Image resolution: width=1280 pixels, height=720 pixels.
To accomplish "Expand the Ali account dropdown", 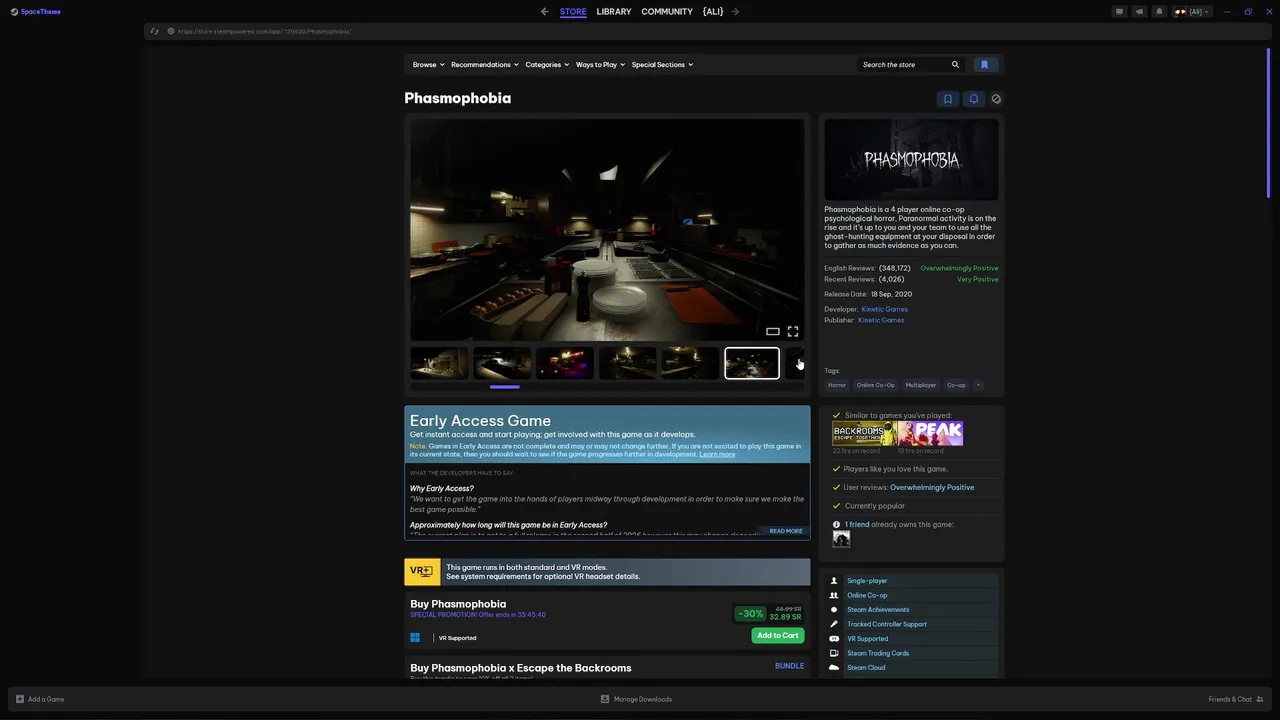I will pyautogui.click(x=1191, y=12).
